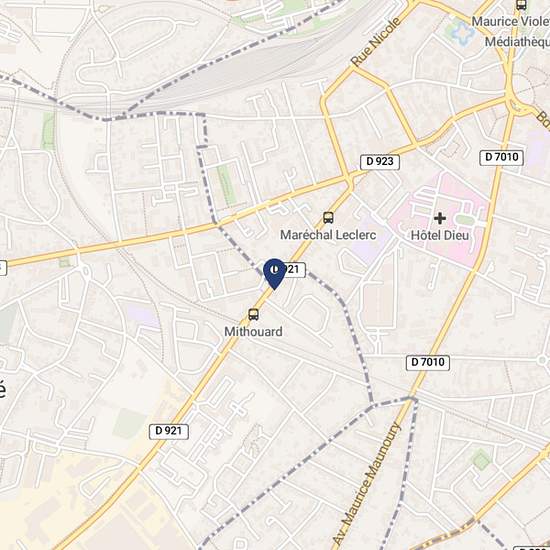Click the Maurice Violette bus stop icon
550x550 pixels.
click(521, 5)
